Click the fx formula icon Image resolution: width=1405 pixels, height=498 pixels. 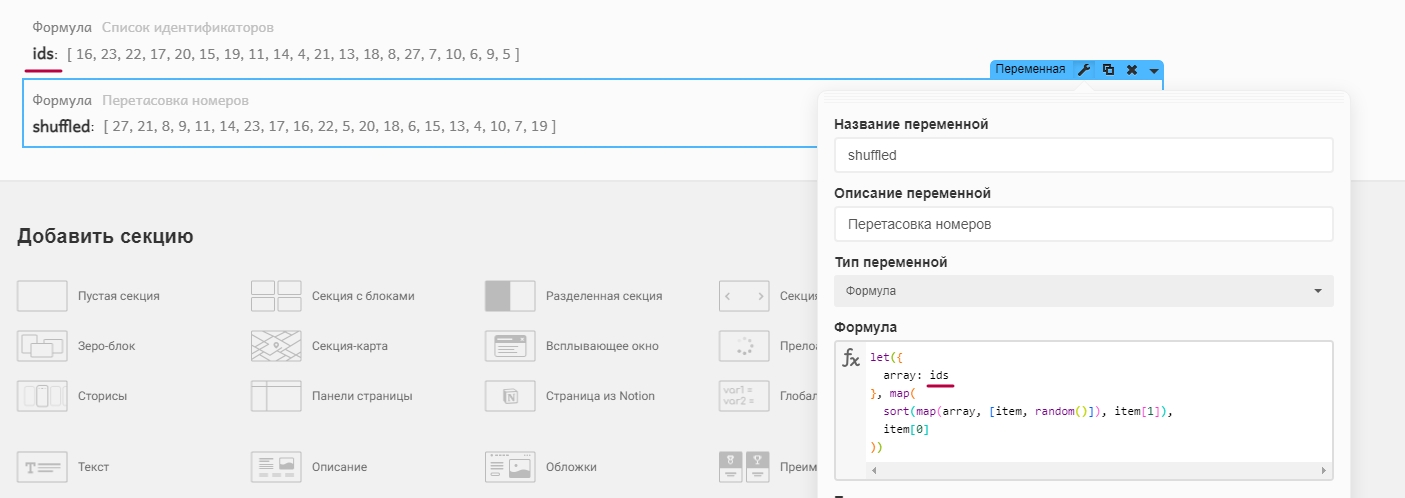click(851, 358)
